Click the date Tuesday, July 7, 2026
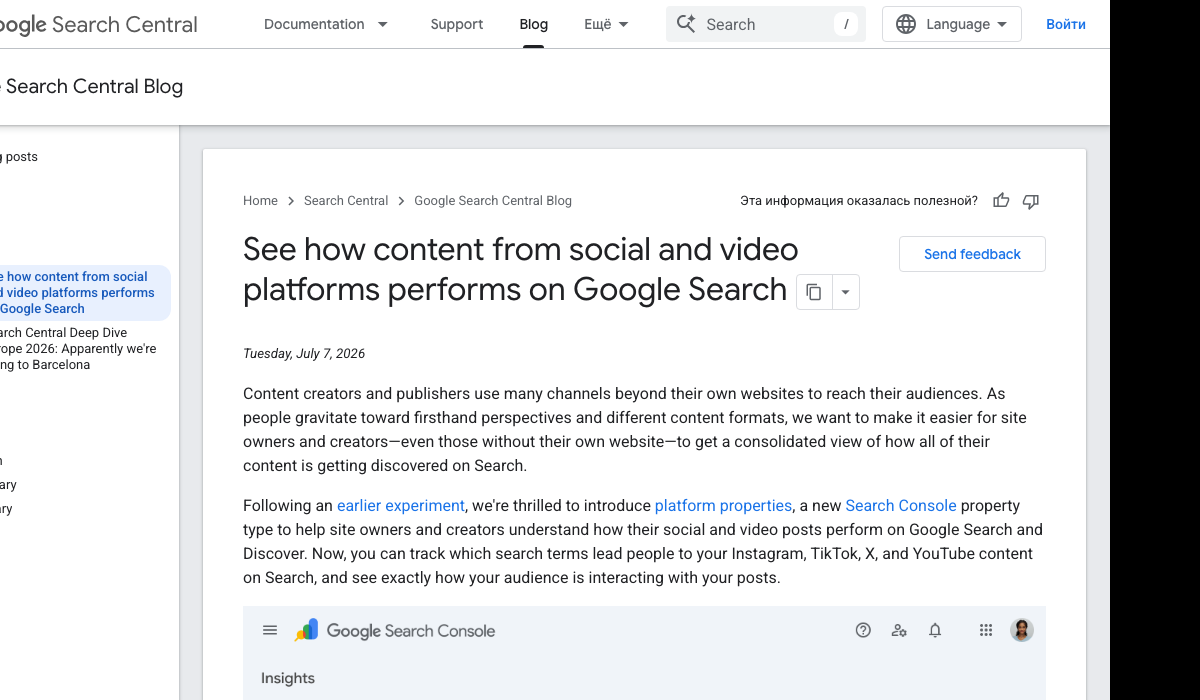Screen dimensions: 1200x700 [304, 354]
